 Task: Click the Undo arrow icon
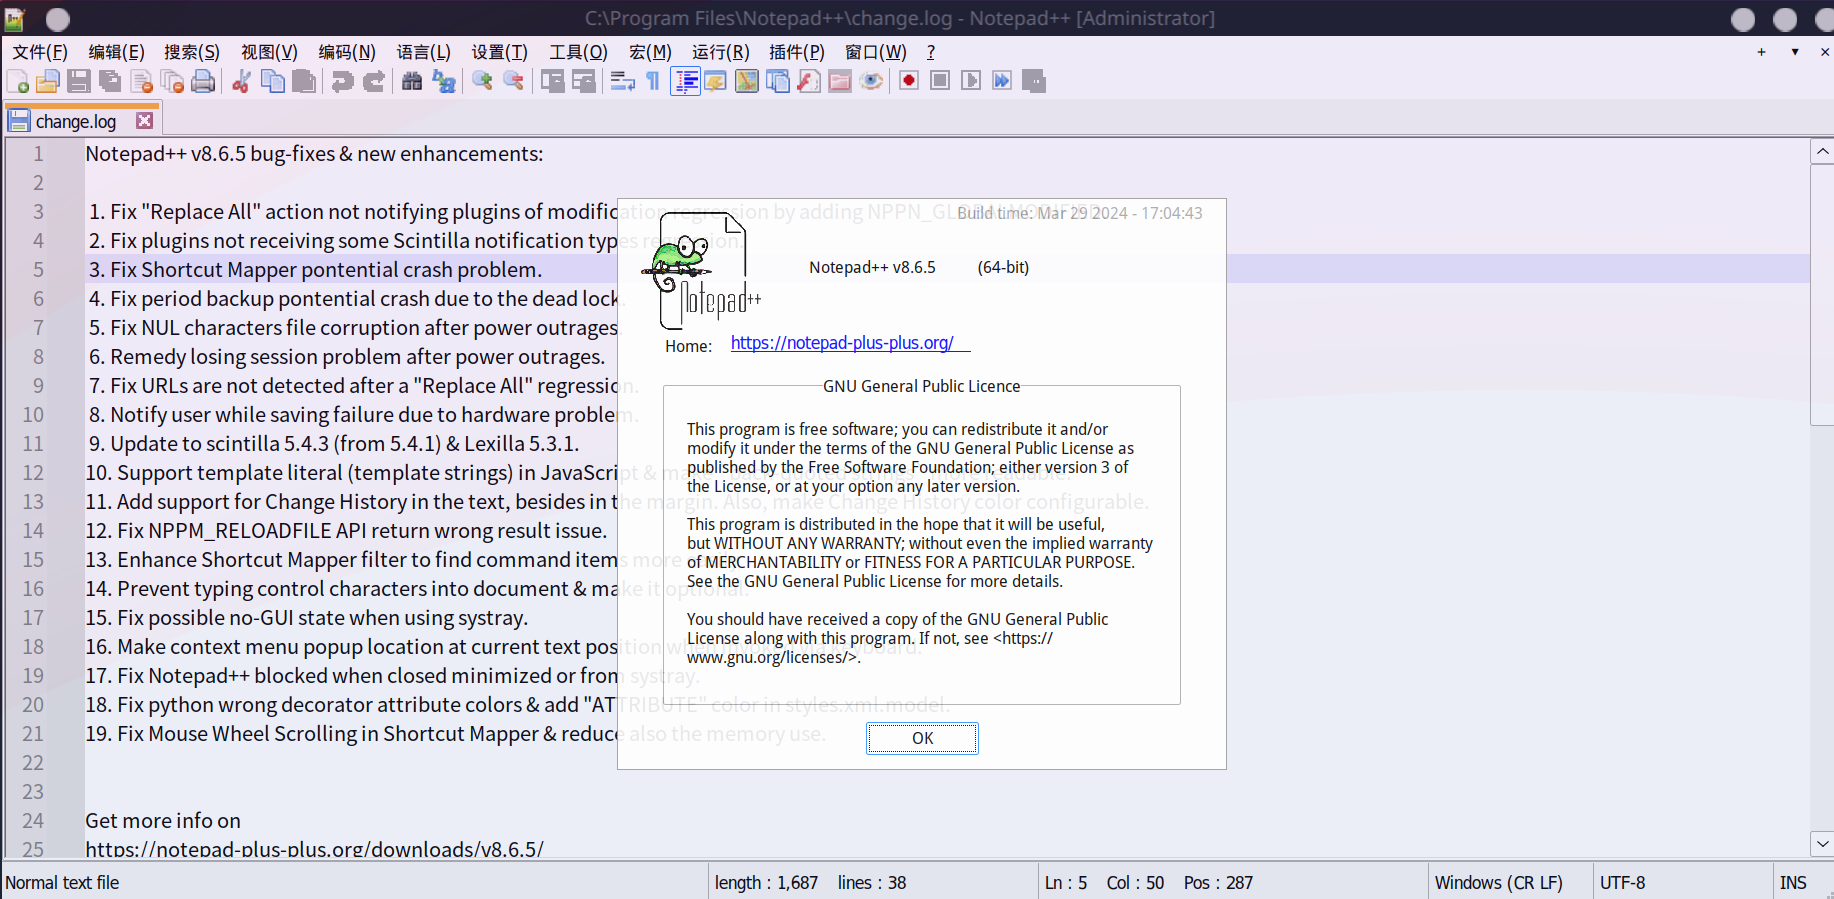342,81
